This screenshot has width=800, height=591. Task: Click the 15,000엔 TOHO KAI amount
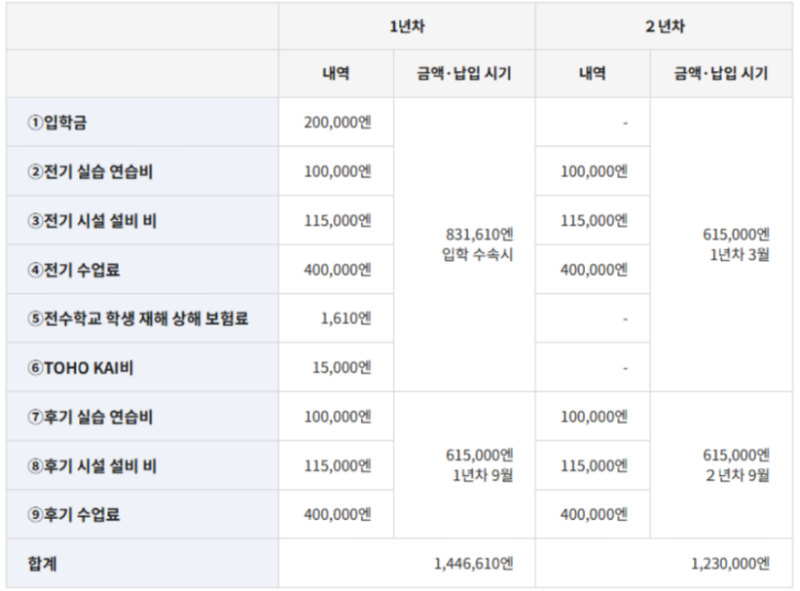[341, 368]
